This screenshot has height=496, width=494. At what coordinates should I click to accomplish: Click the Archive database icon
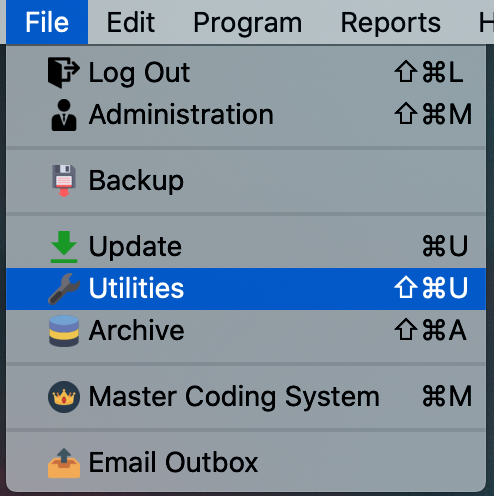click(64, 331)
